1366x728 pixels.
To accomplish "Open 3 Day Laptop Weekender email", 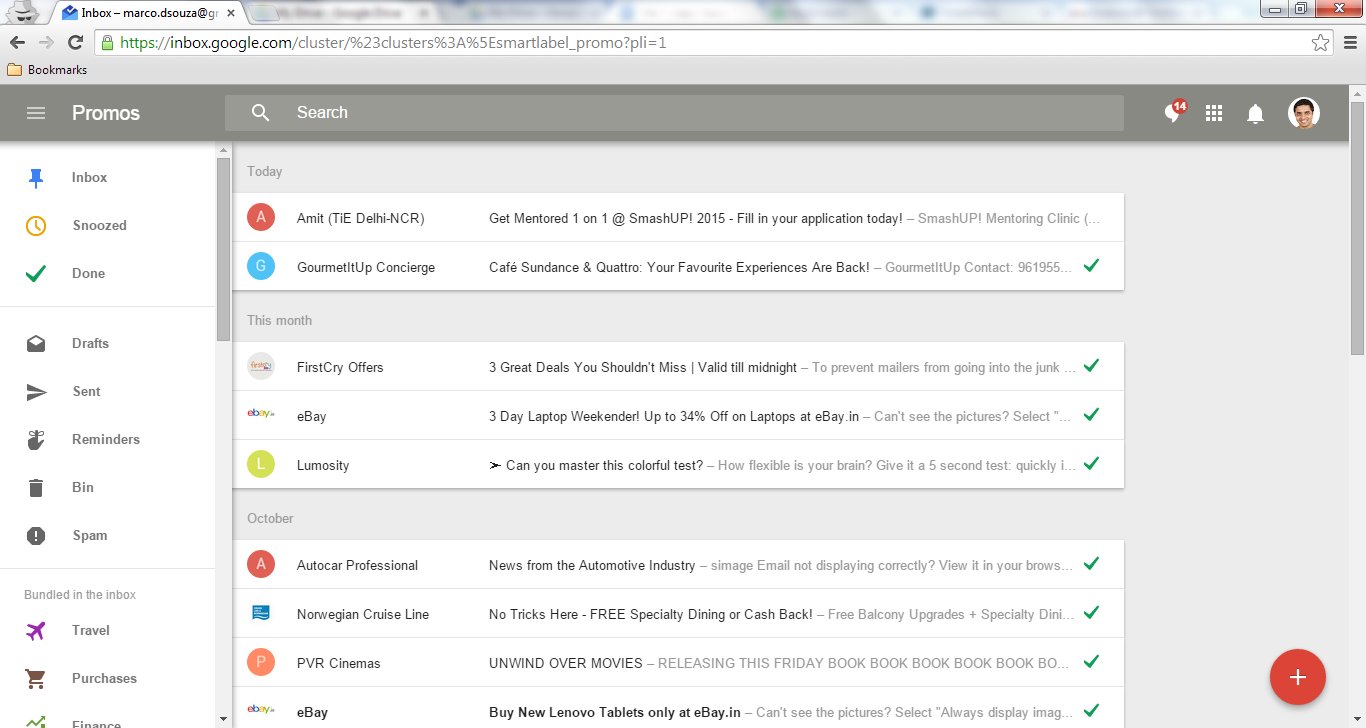I will 678,416.
